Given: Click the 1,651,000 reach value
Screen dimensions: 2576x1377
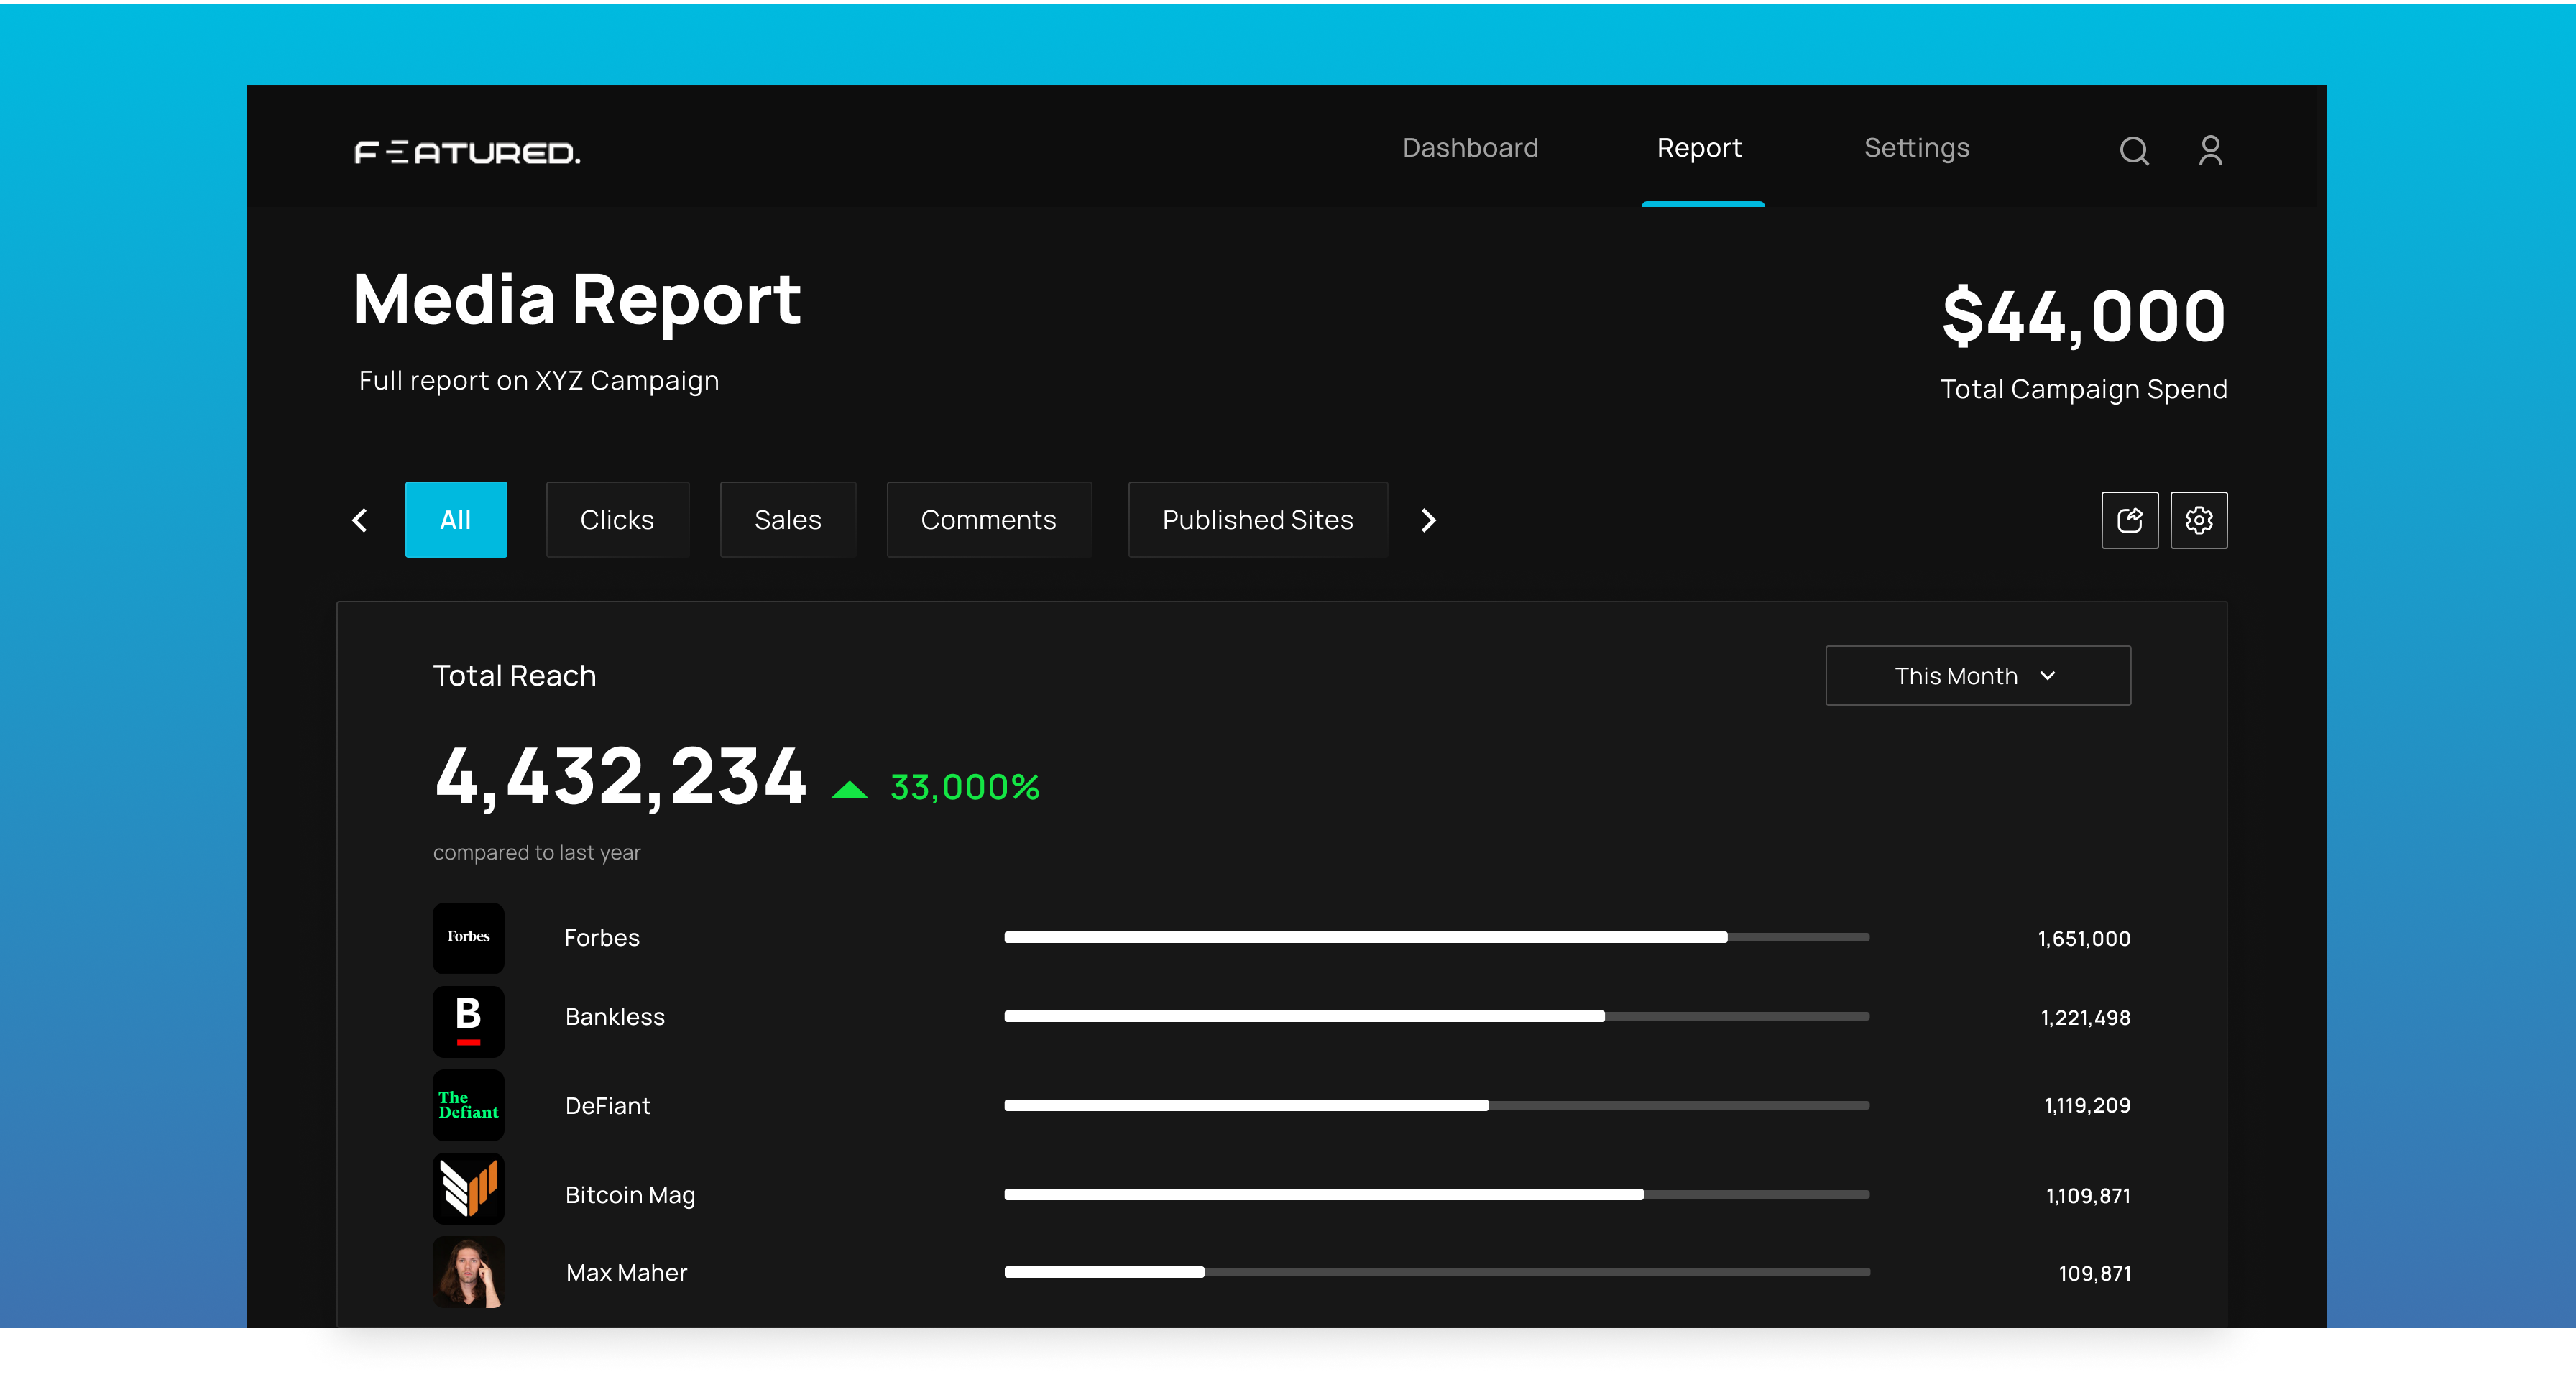Looking at the screenshot, I should pyautogui.click(x=2084, y=939).
